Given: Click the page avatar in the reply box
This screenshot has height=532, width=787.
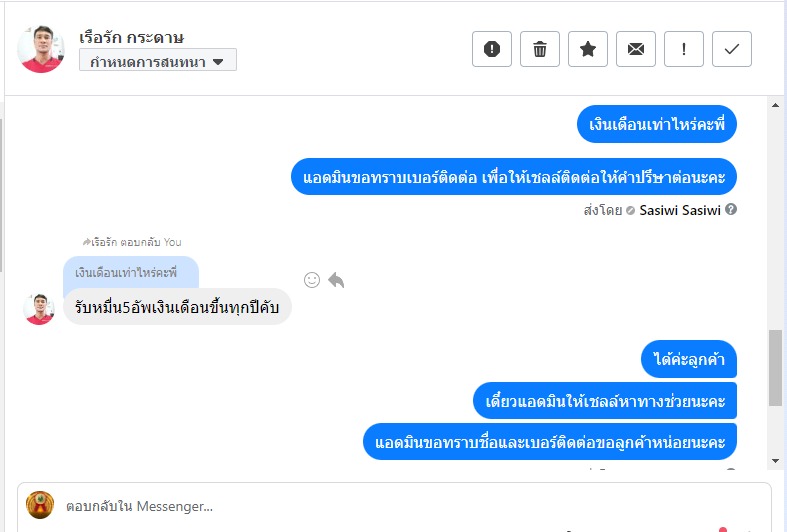Looking at the screenshot, I should (x=40, y=504).
